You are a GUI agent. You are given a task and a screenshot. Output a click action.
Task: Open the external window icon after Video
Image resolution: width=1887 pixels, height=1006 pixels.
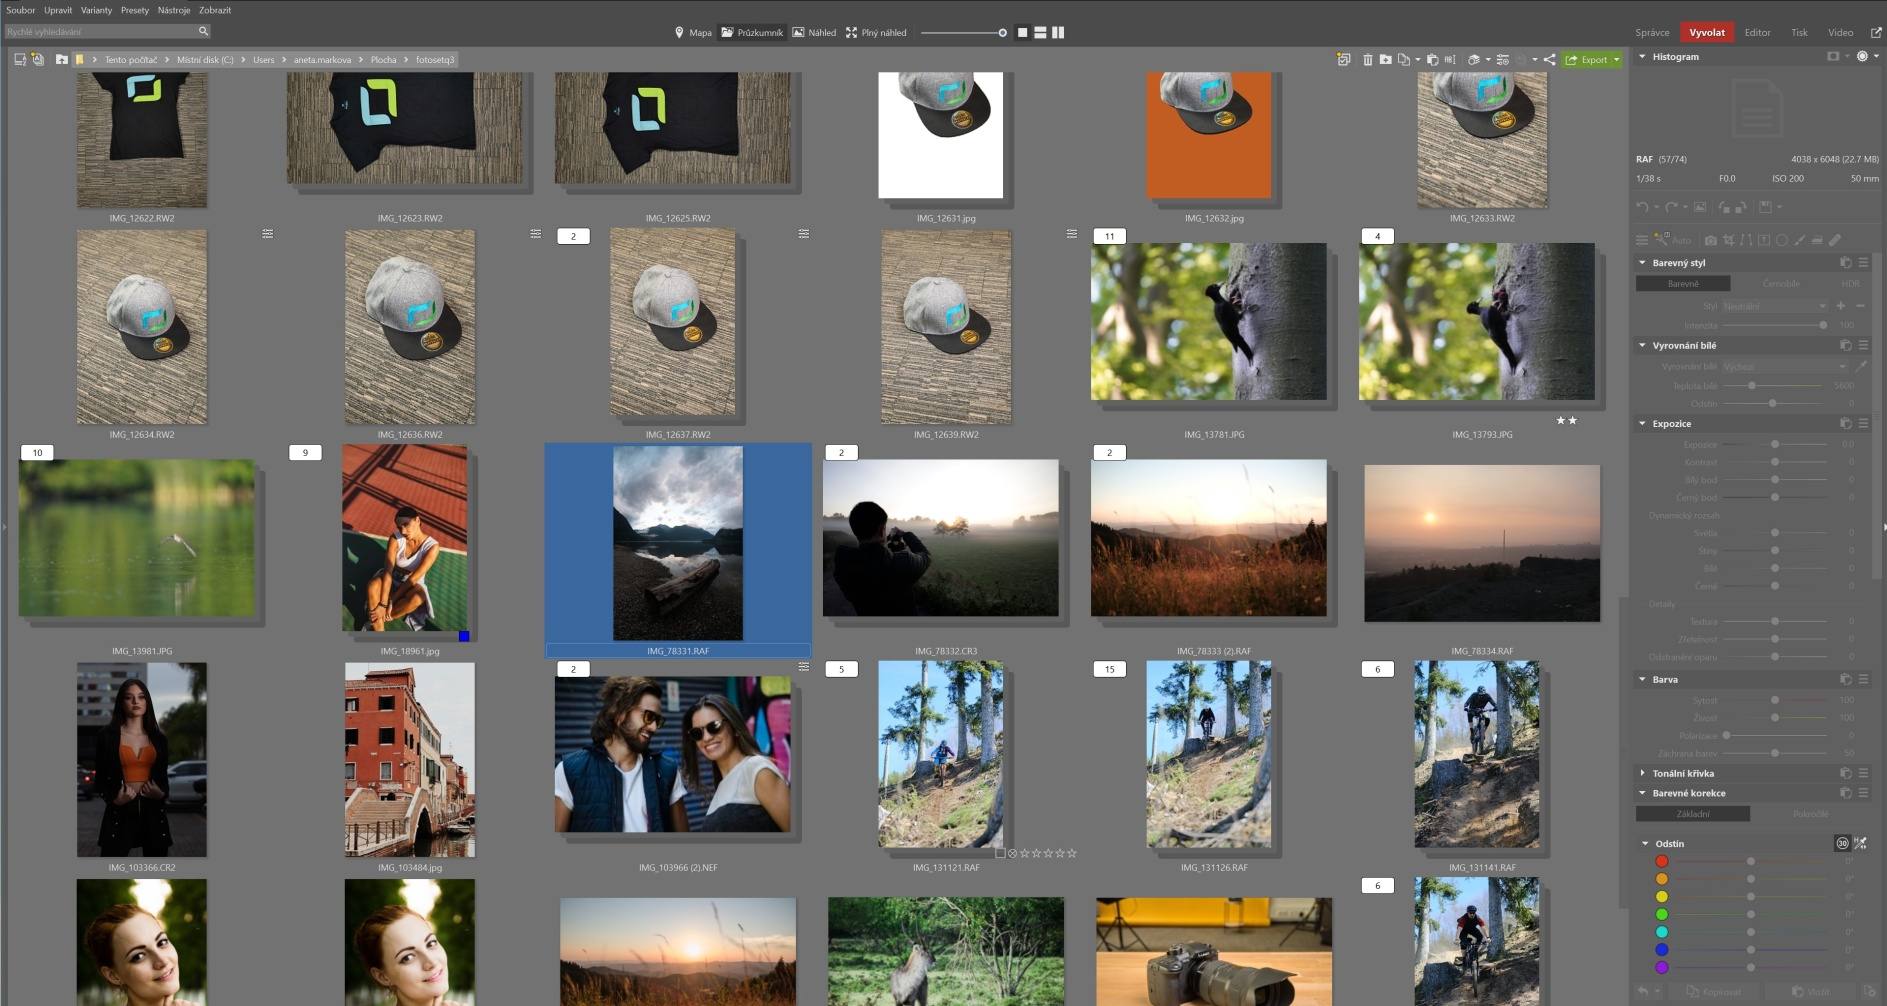(1876, 32)
